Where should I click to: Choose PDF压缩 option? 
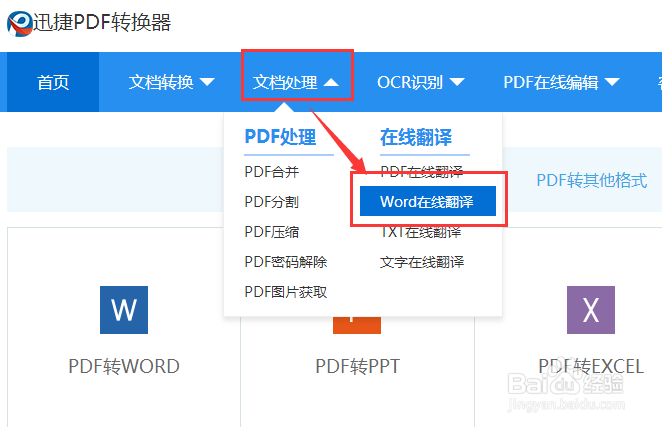(271, 231)
